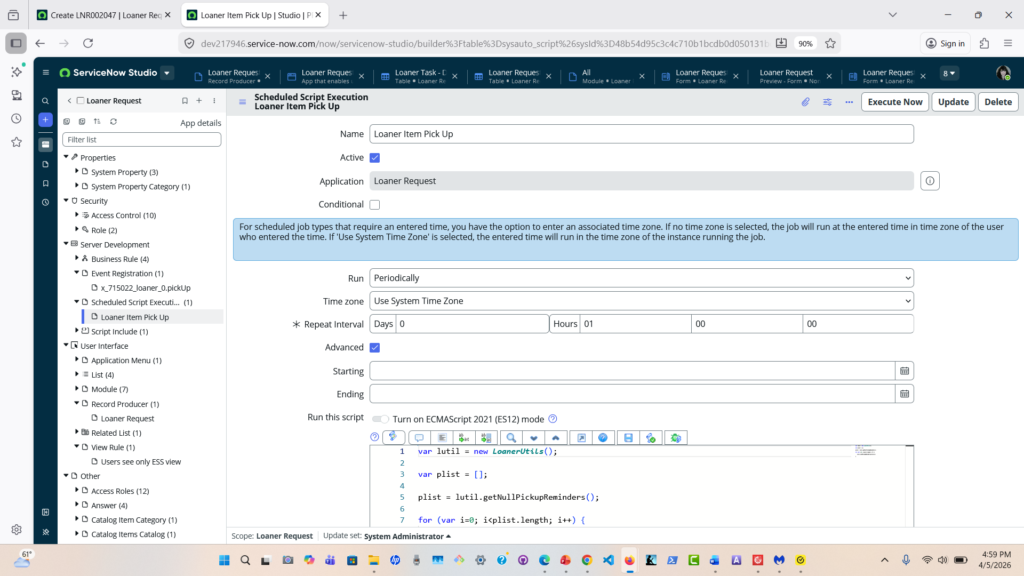The image size is (1024, 576).
Task: Enable the Conditional checkbox
Action: pos(375,205)
